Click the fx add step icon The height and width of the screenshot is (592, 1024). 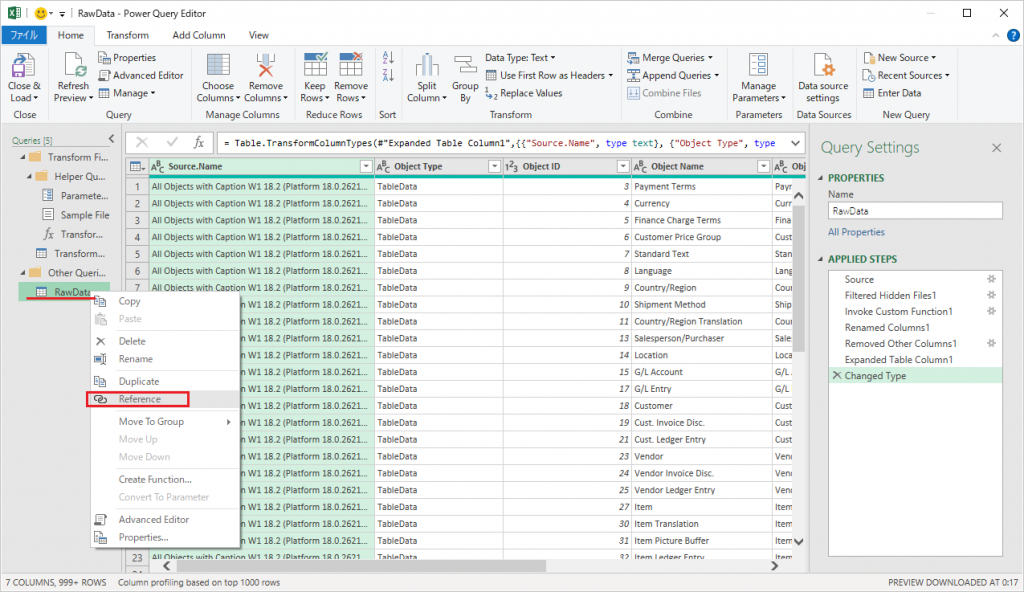[199, 142]
